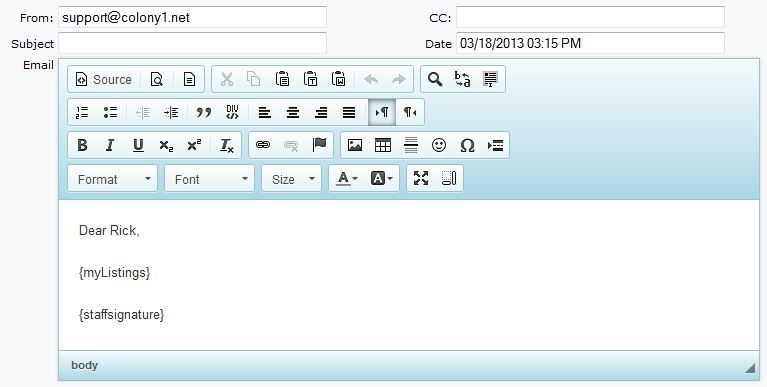767x387 pixels.
Task: Open the Templates document icon
Action: (x=189, y=79)
